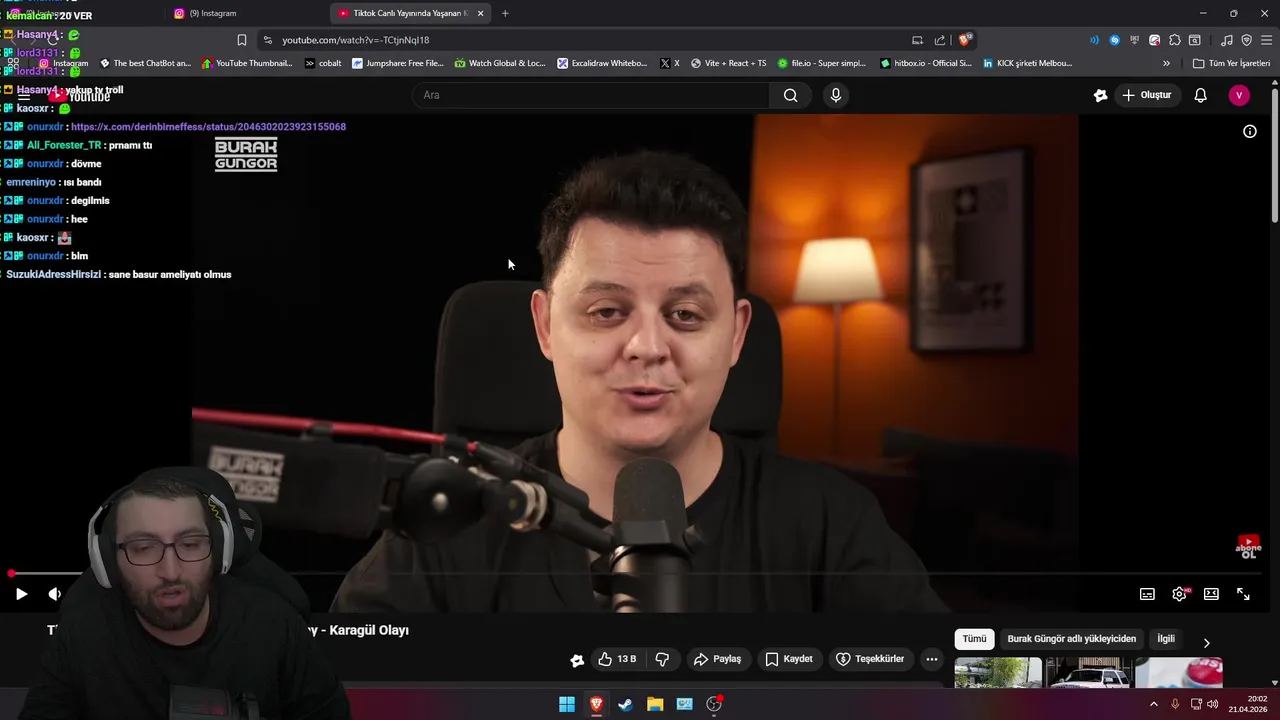This screenshot has height=720, width=1280.
Task: Click the search magnifier button
Action: pyautogui.click(x=790, y=95)
